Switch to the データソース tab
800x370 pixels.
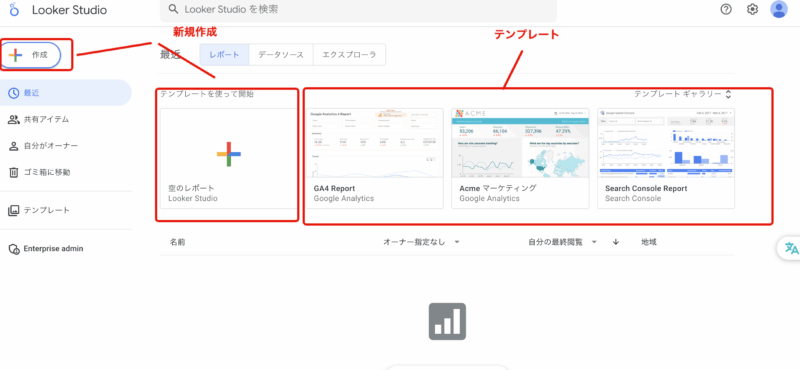[281, 55]
